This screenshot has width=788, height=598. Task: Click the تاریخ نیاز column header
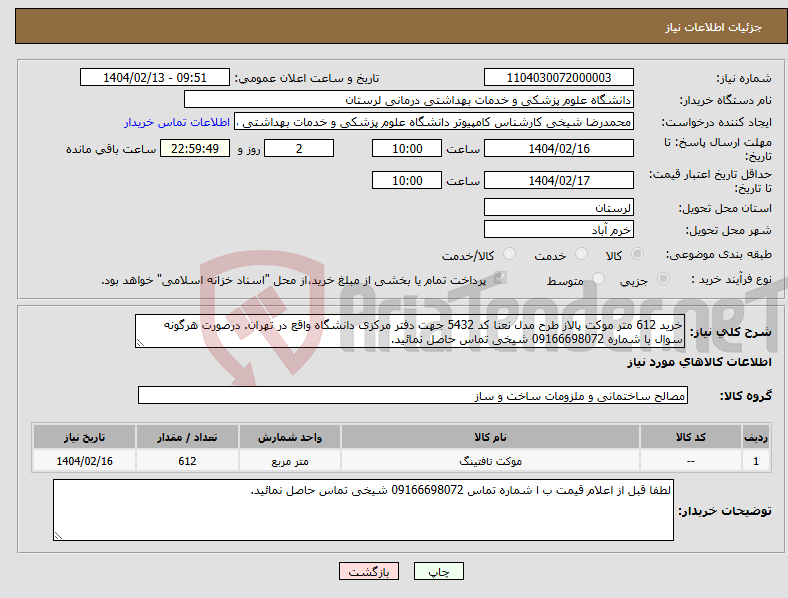(x=84, y=437)
